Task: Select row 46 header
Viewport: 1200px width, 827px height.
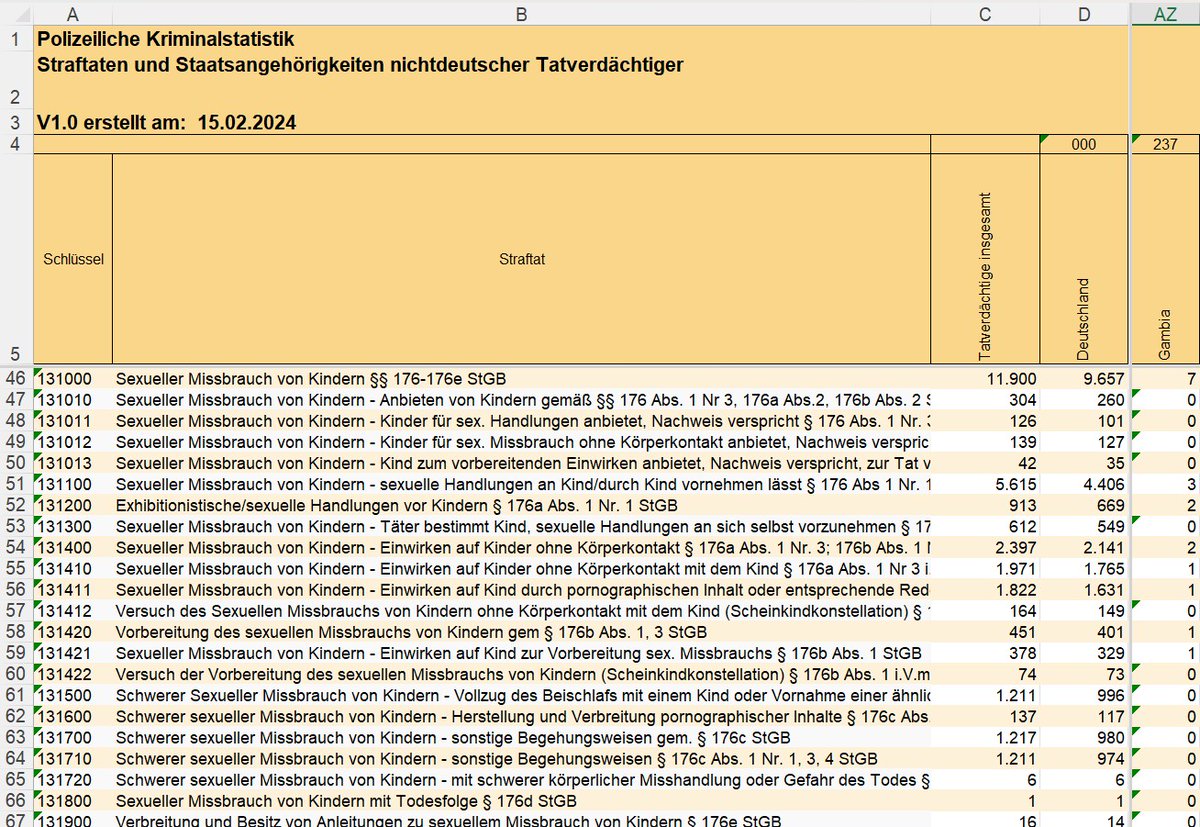Action: pyautogui.click(x=16, y=379)
